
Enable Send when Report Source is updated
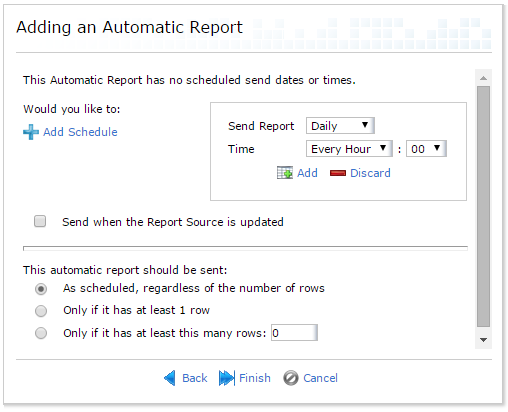point(40,221)
